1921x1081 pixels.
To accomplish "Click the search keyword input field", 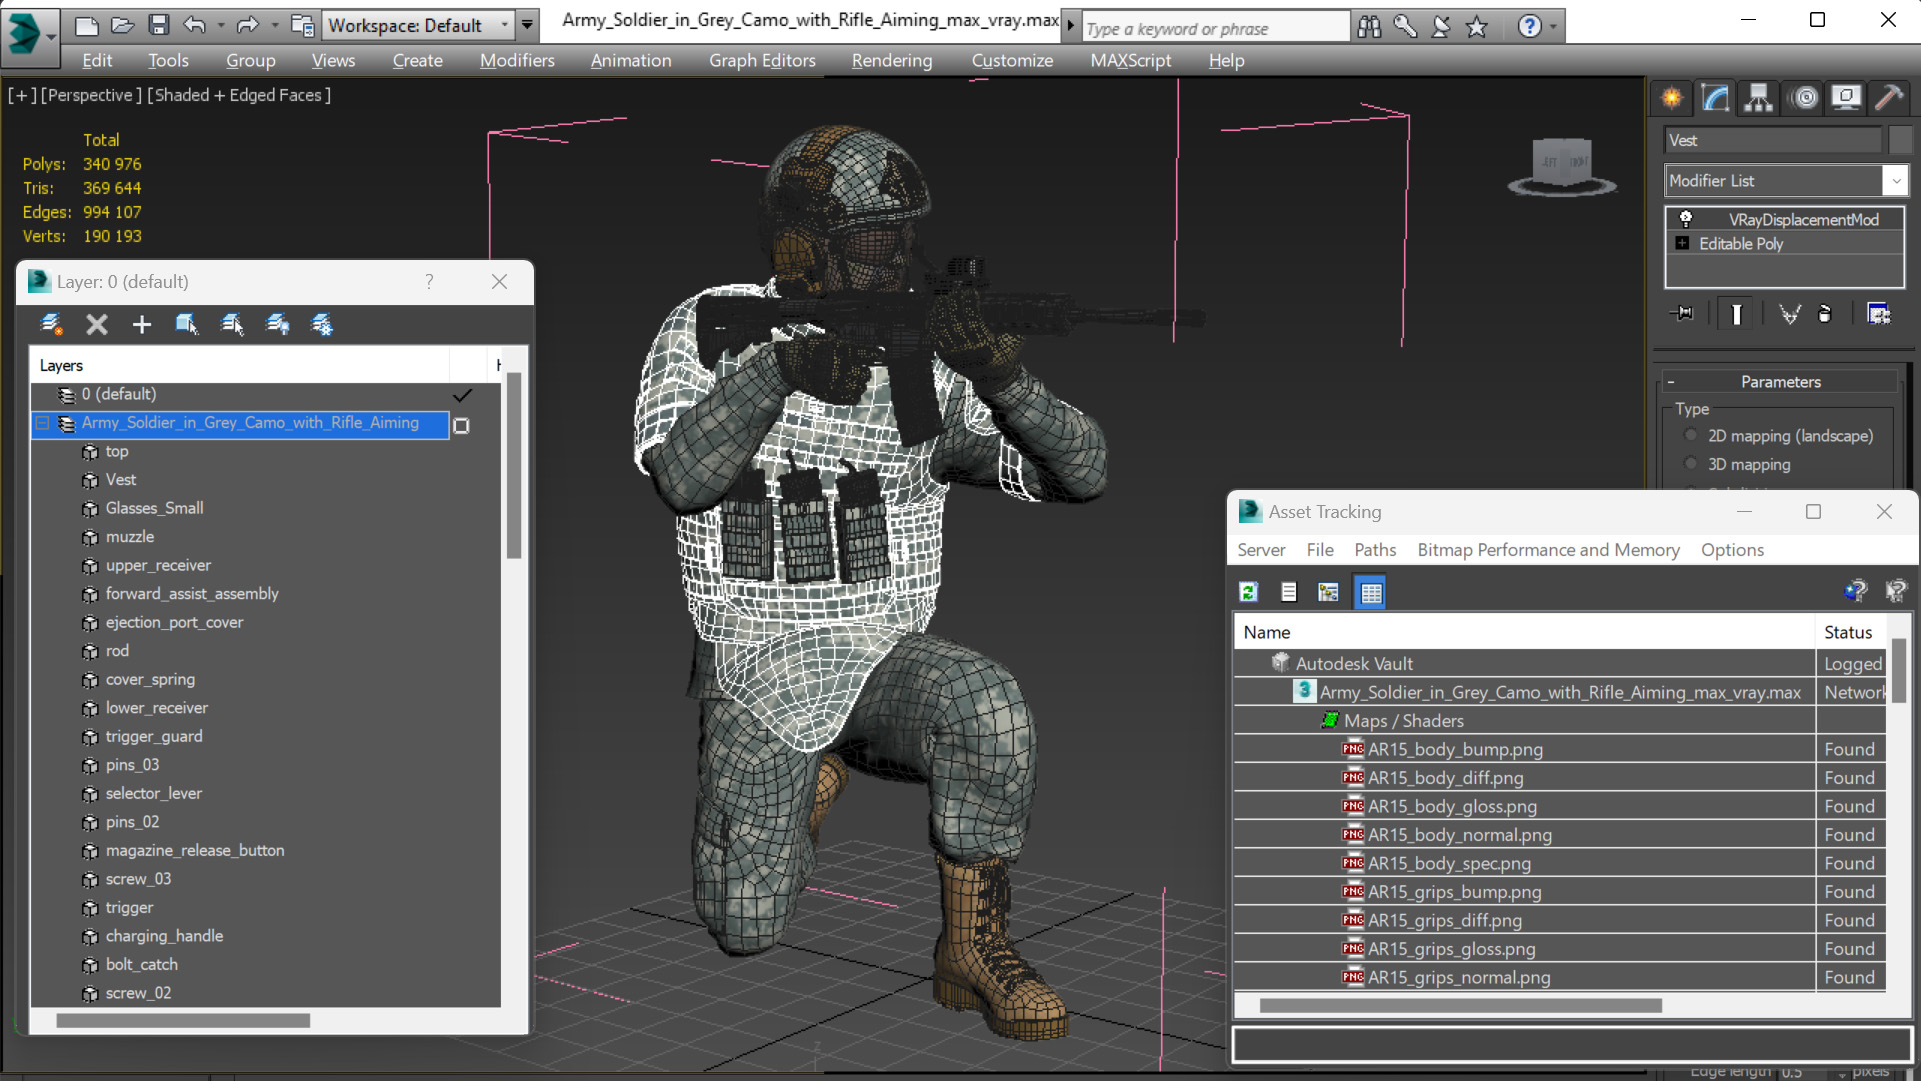I will pyautogui.click(x=1215, y=28).
